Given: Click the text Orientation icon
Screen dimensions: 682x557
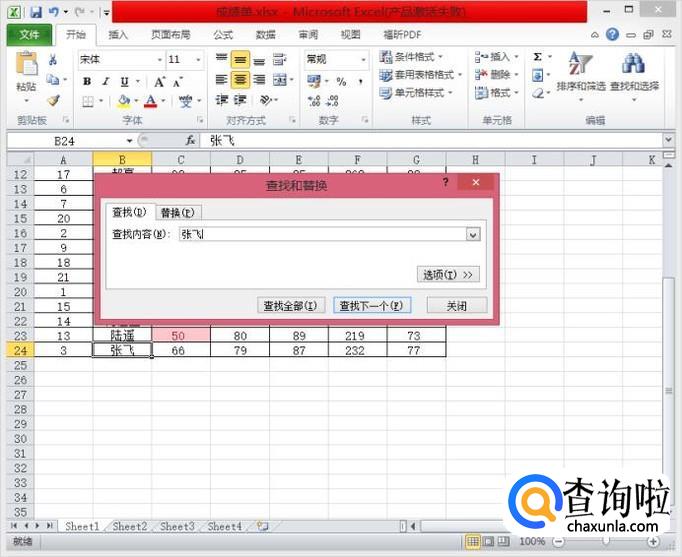Looking at the screenshot, I should [x=265, y=100].
